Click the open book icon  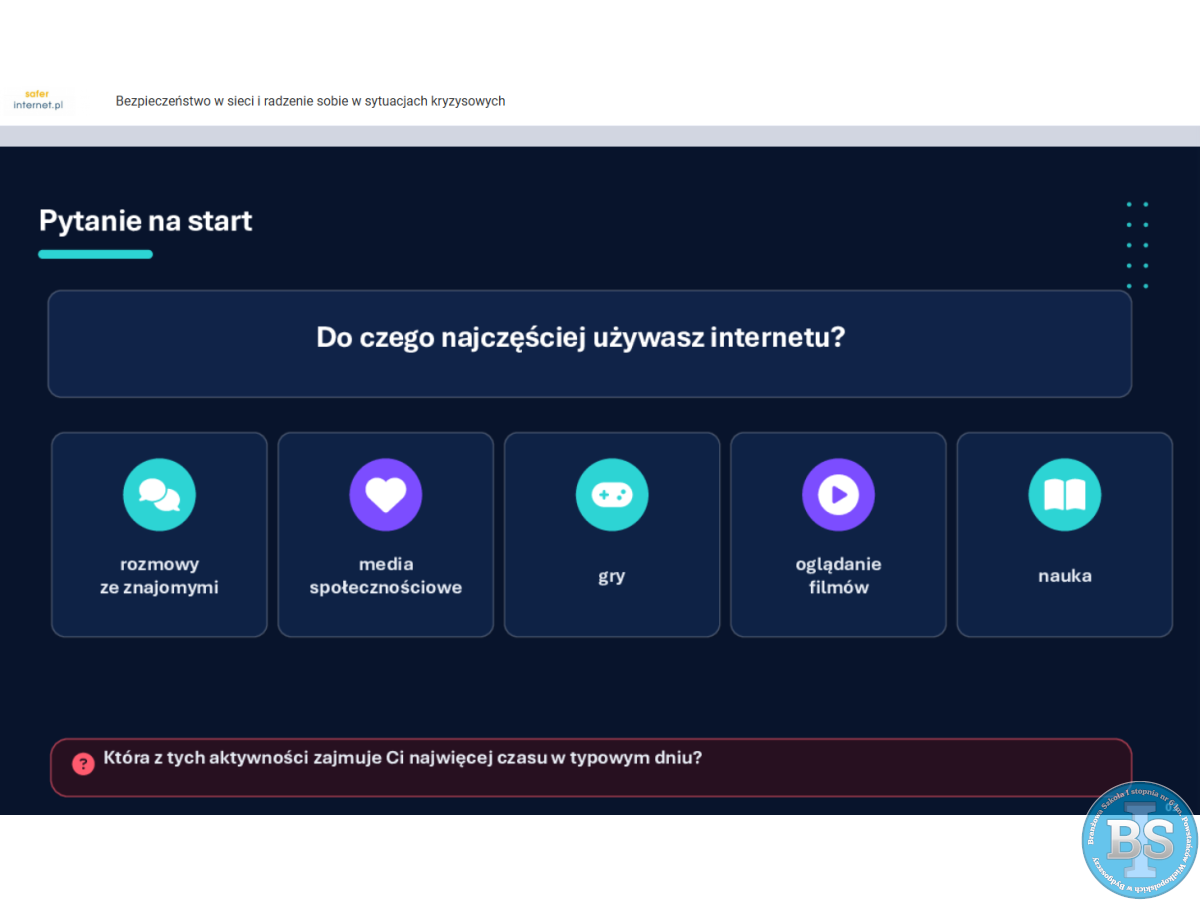(1064, 494)
